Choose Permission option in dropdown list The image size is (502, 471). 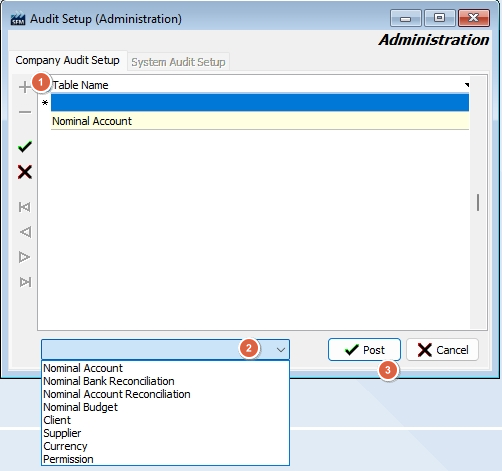(68, 459)
